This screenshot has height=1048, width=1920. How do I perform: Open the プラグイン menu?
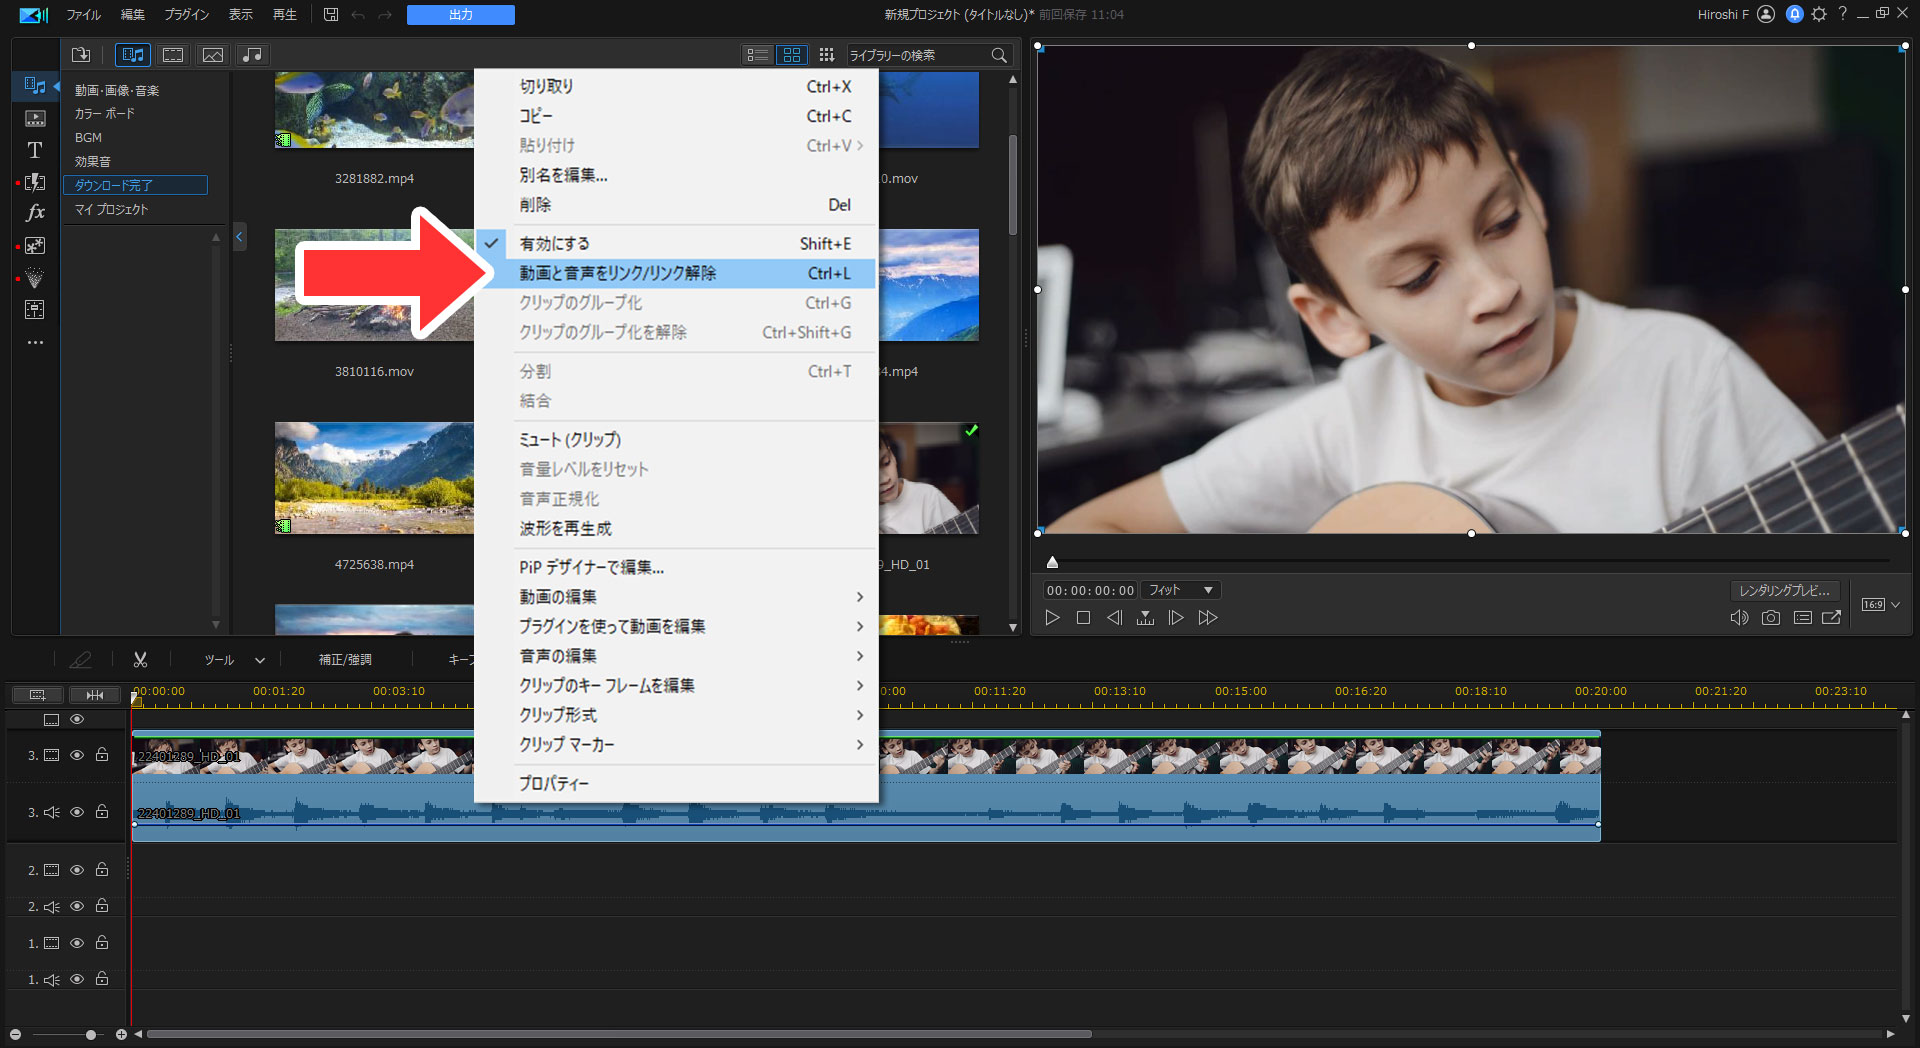coord(187,15)
